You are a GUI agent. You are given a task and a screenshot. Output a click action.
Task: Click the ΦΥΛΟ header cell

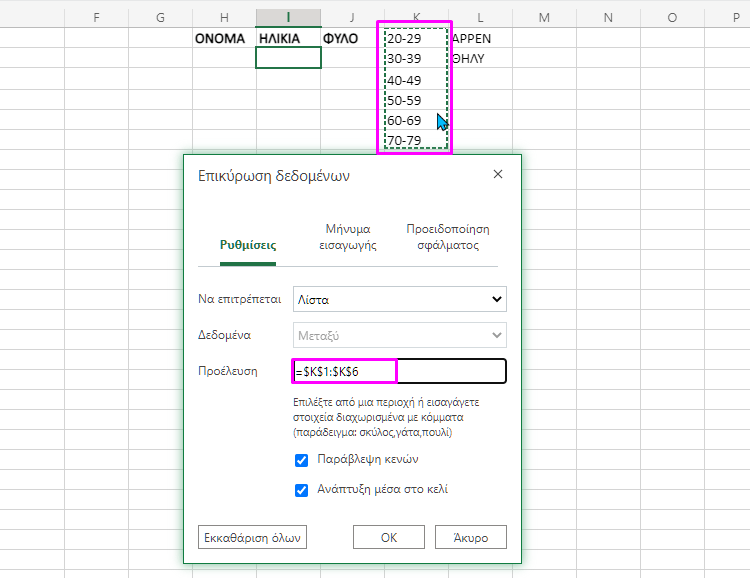click(x=342, y=38)
